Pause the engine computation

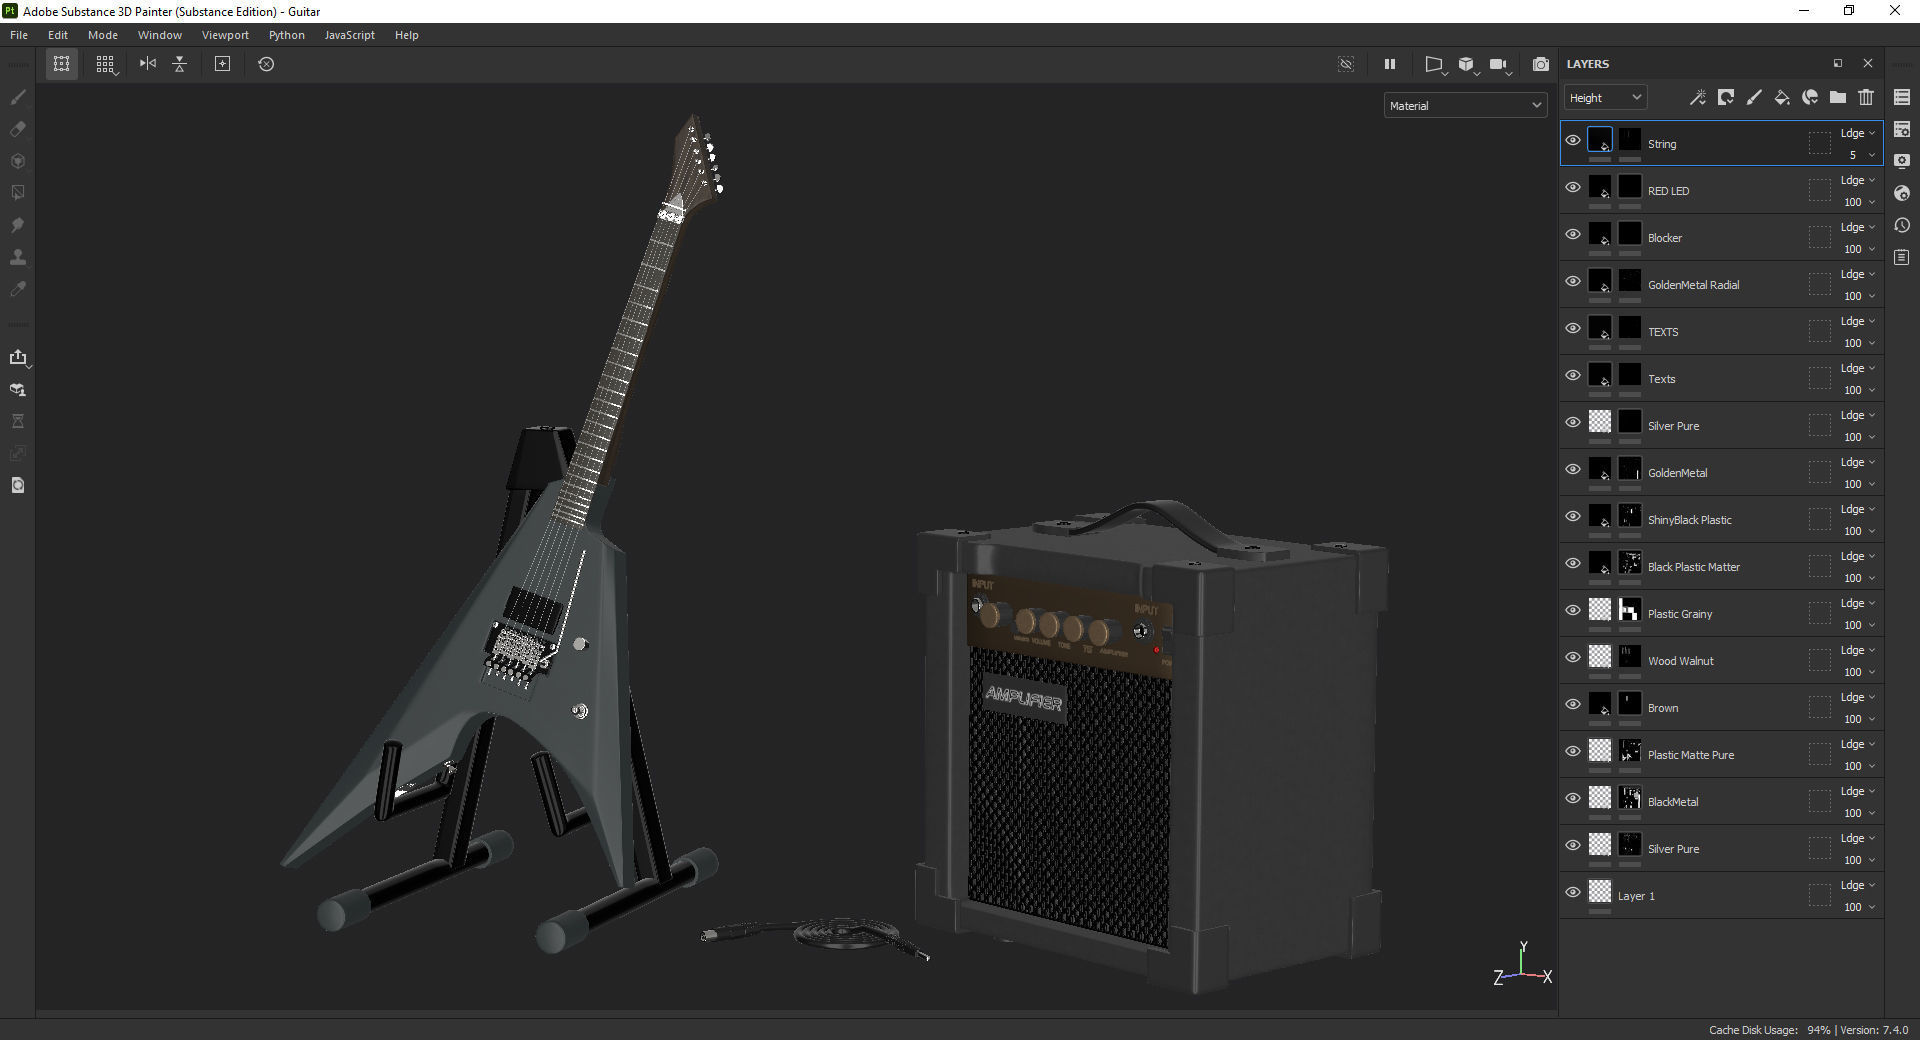1389,64
